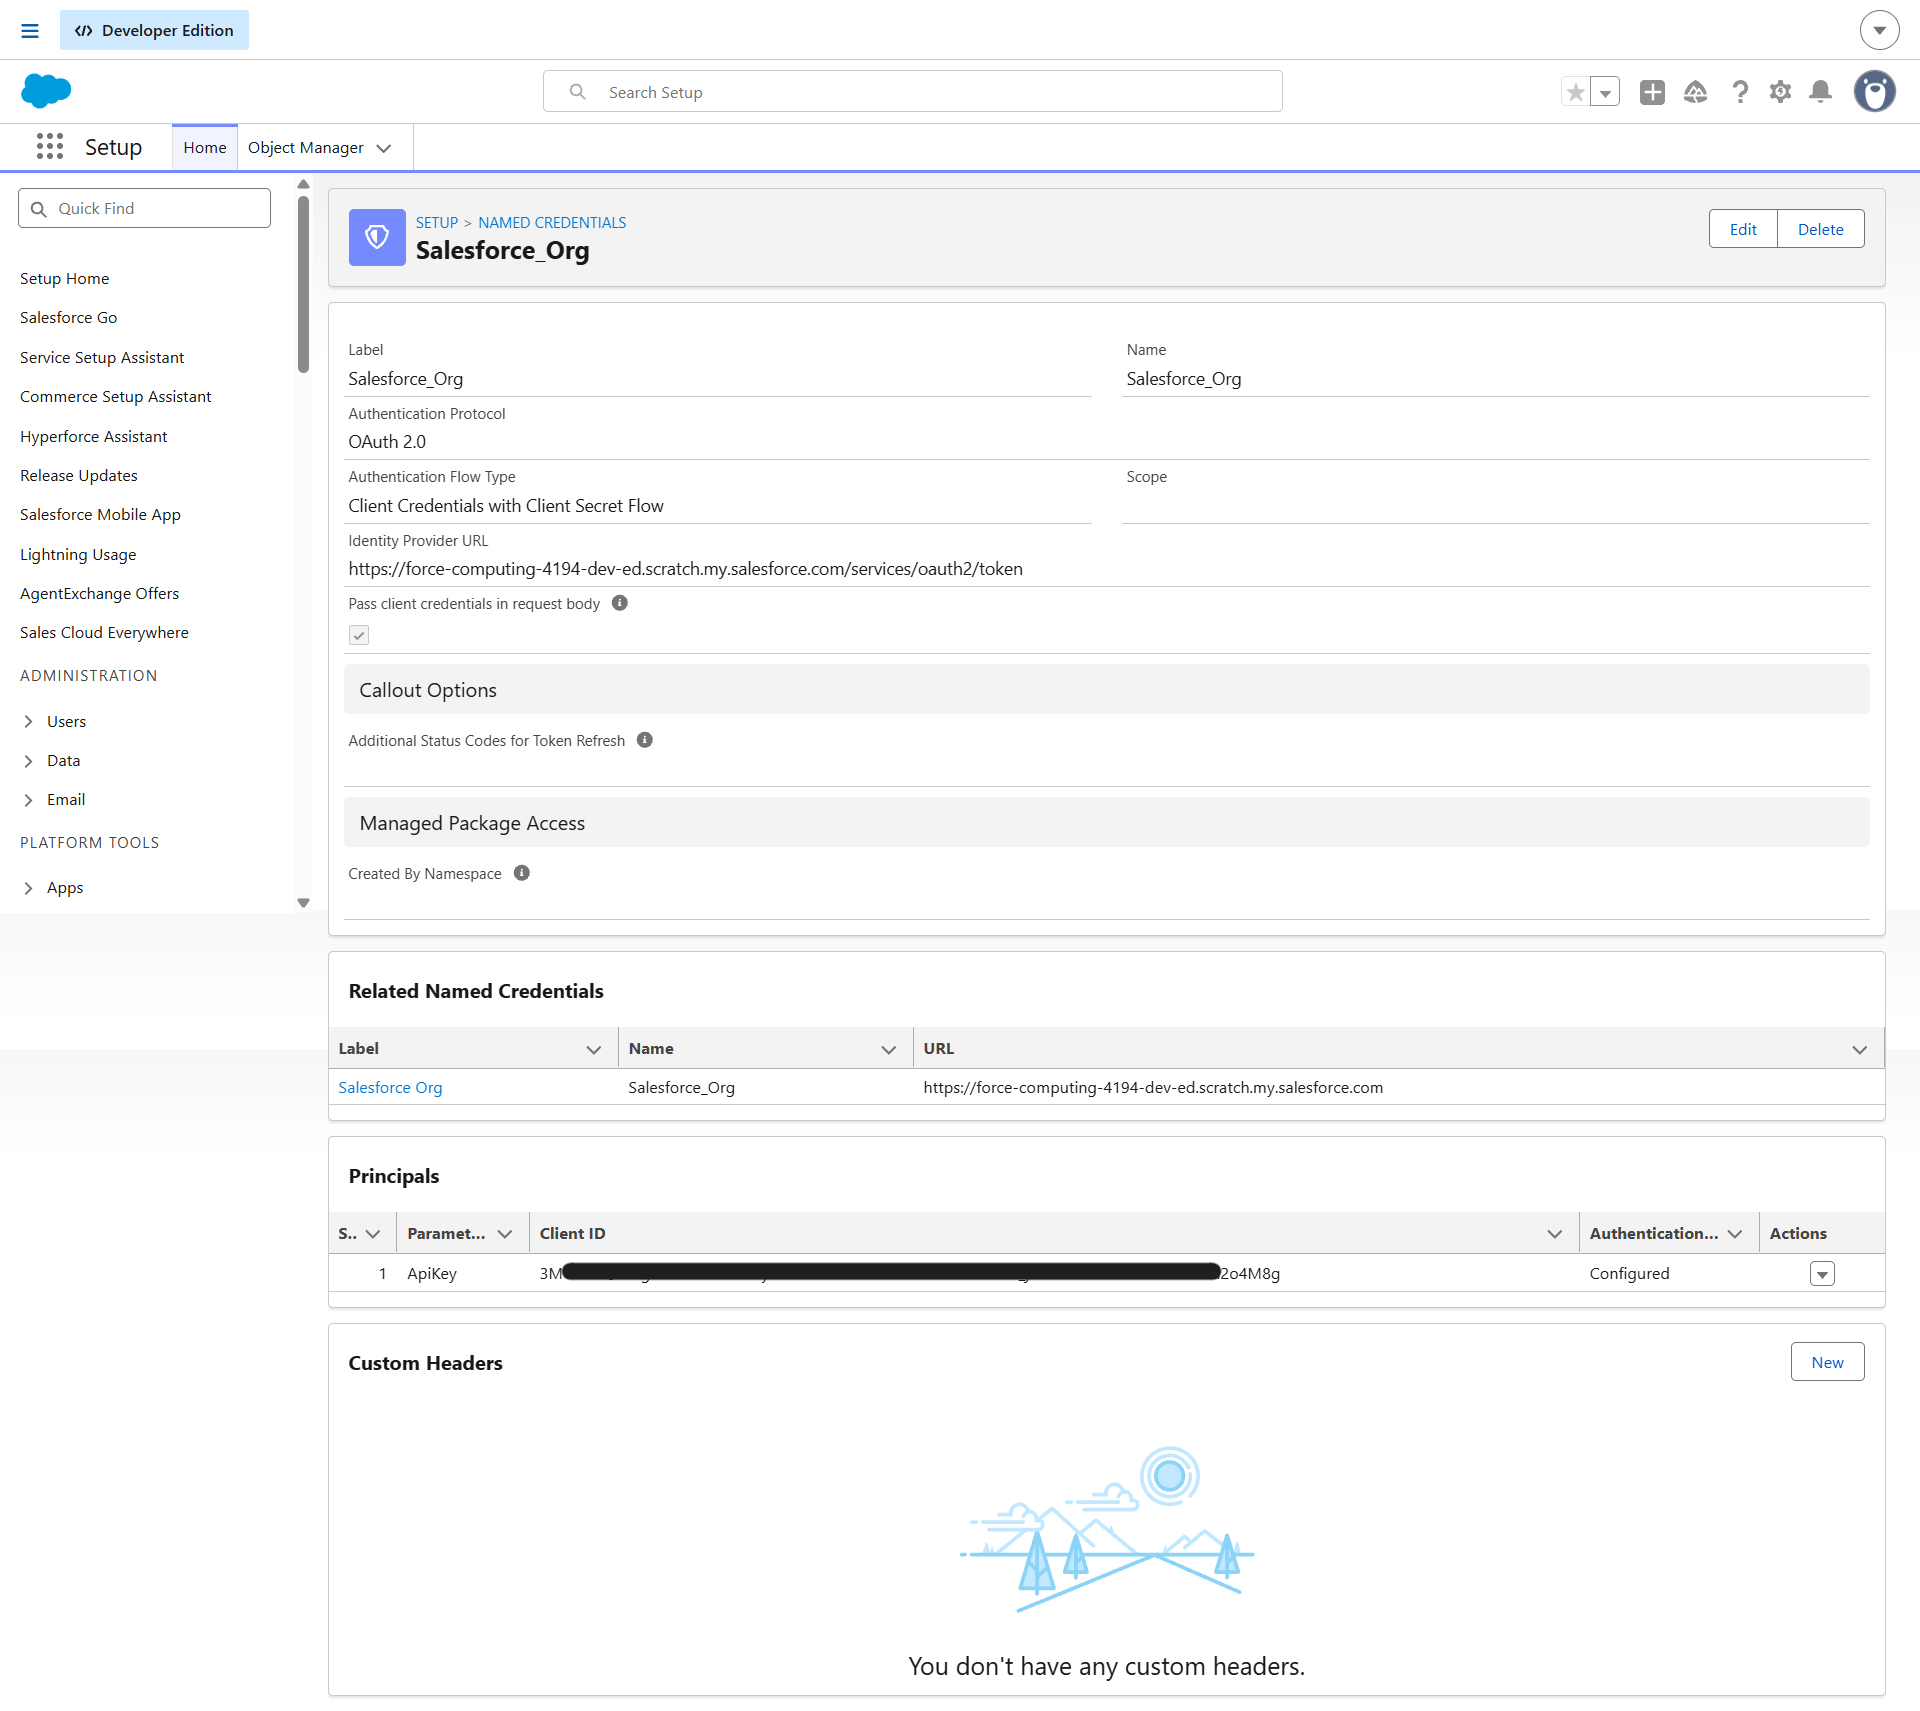
Task: Toggle Pass client credentials in request body checkbox
Action: [359, 635]
